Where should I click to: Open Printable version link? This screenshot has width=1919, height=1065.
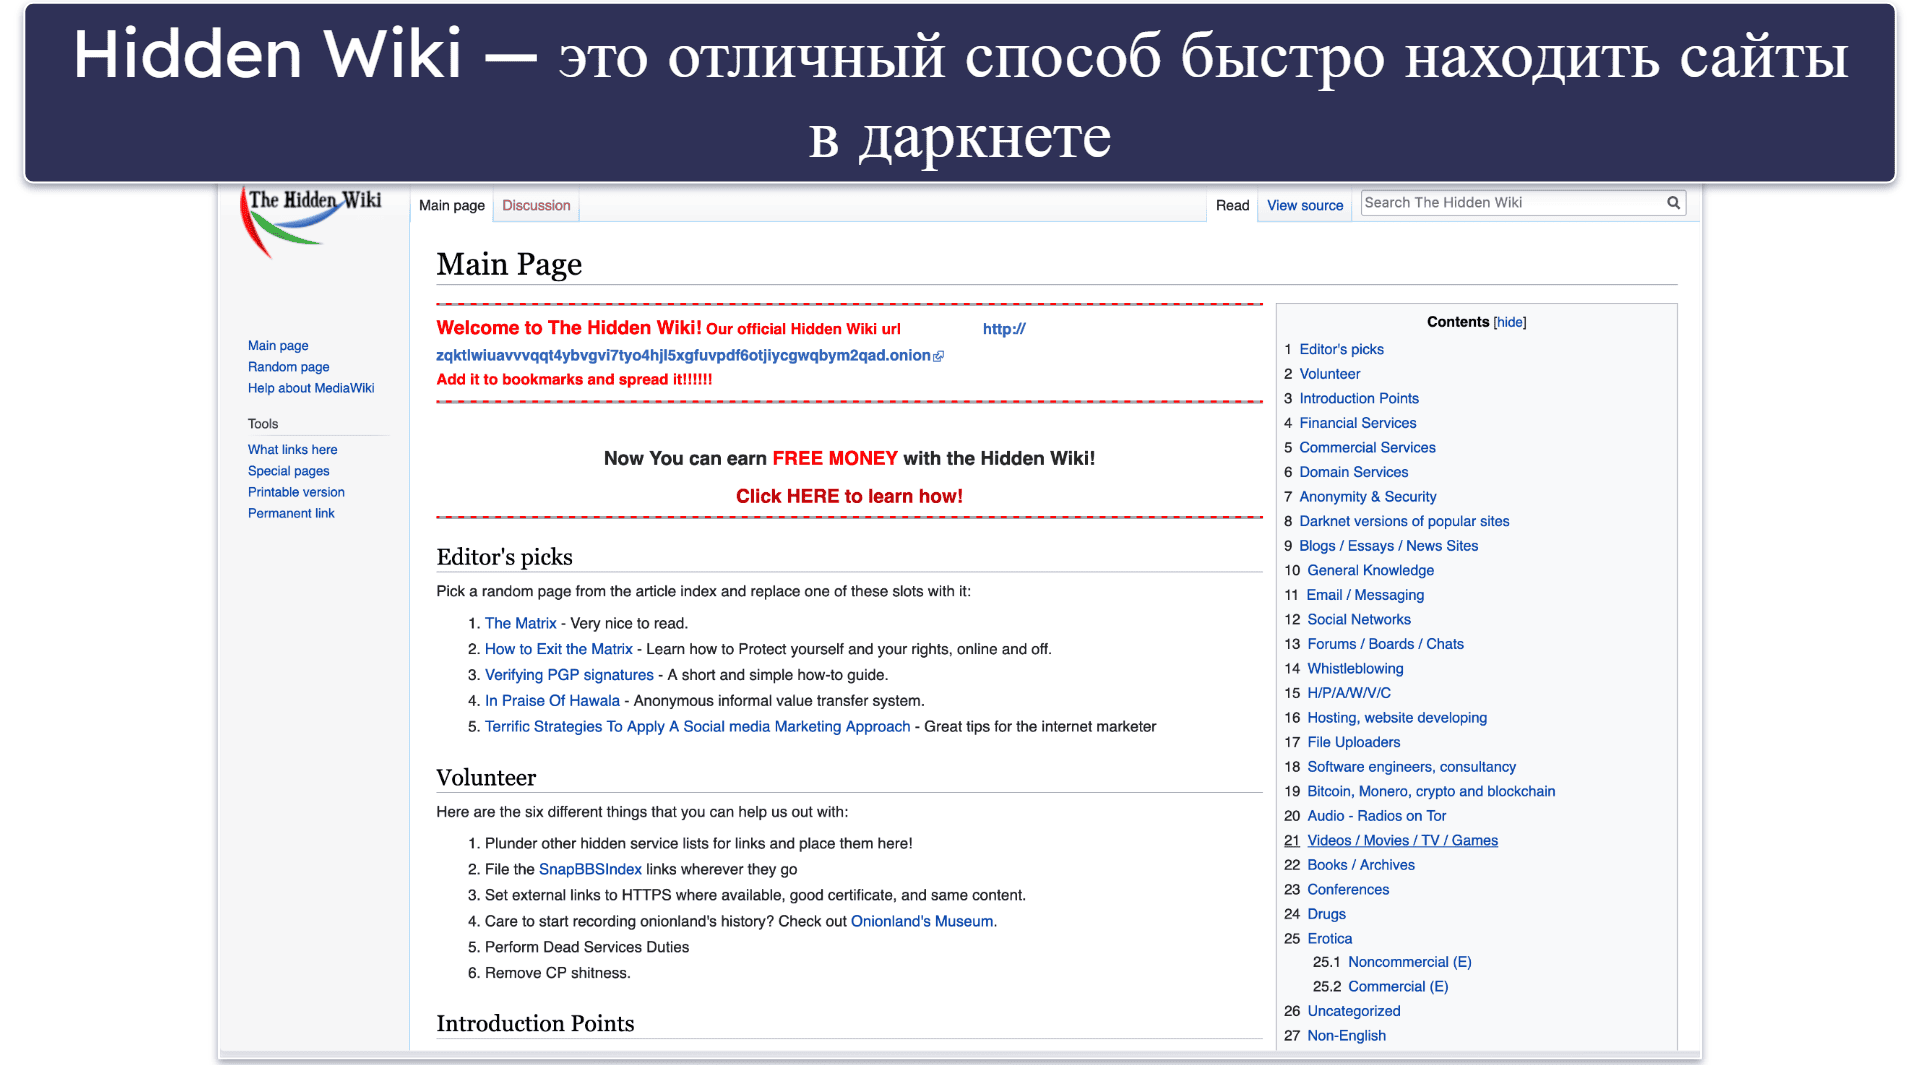[296, 492]
